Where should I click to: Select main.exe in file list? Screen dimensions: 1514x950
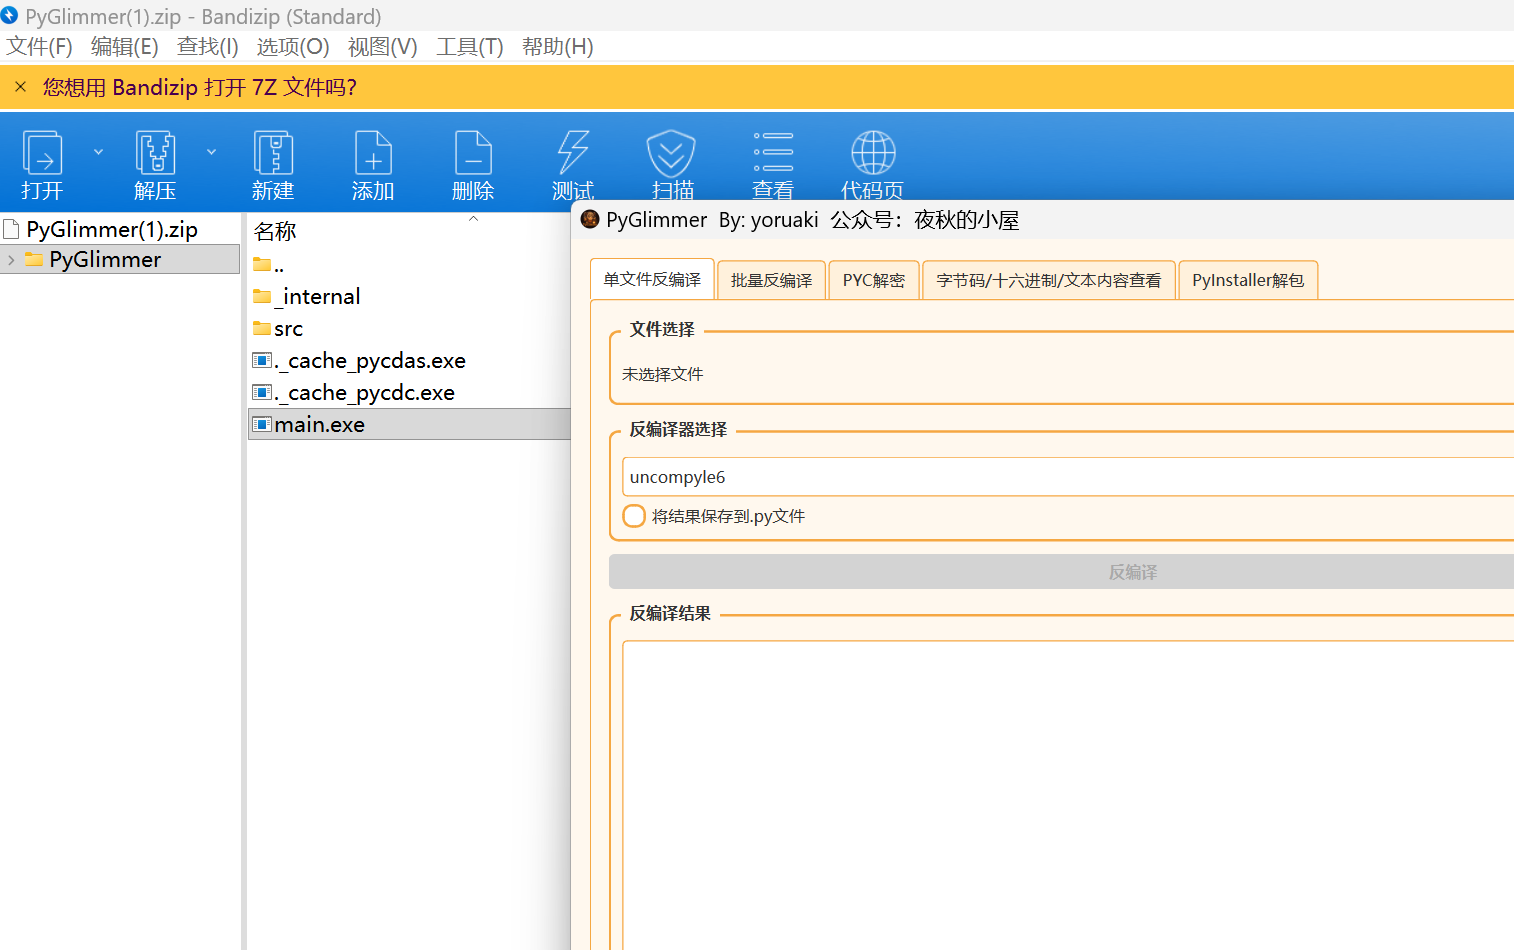(409, 424)
